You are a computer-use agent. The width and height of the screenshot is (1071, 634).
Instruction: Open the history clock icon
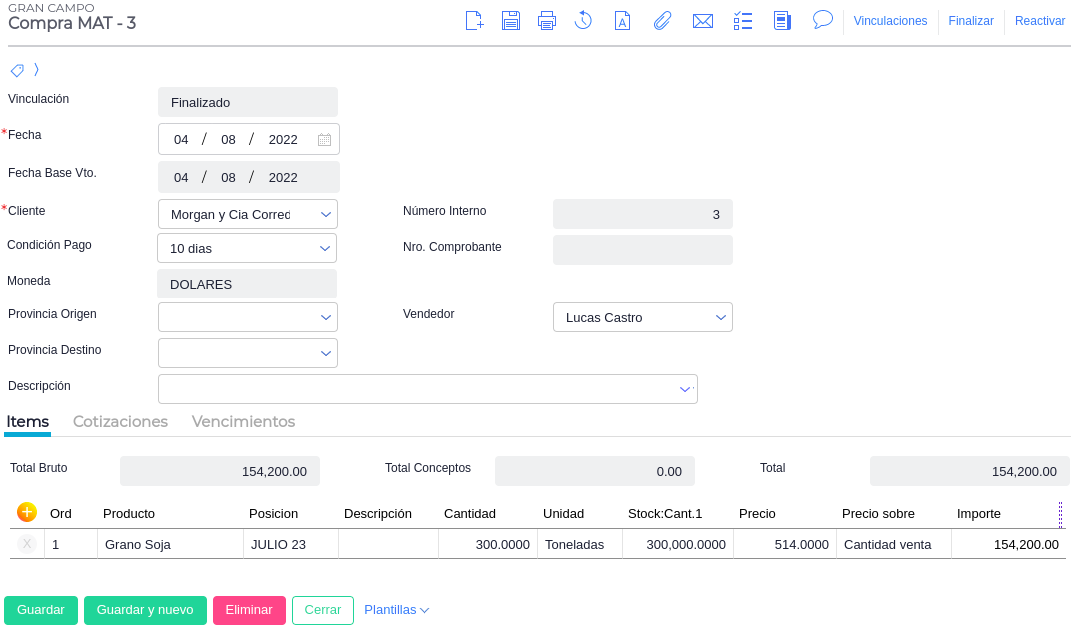click(584, 20)
